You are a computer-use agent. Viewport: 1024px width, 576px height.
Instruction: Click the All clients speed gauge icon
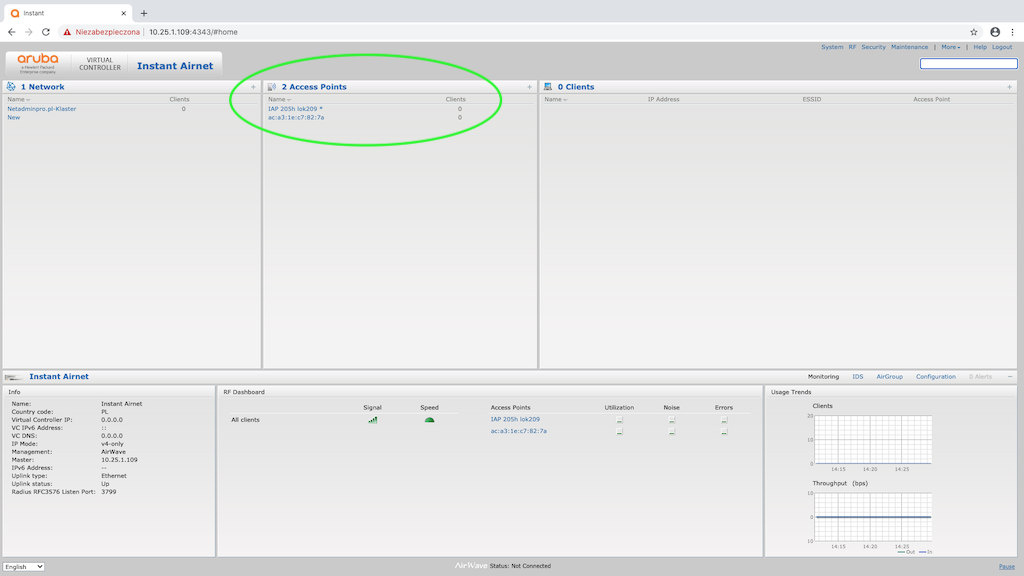[429, 420]
